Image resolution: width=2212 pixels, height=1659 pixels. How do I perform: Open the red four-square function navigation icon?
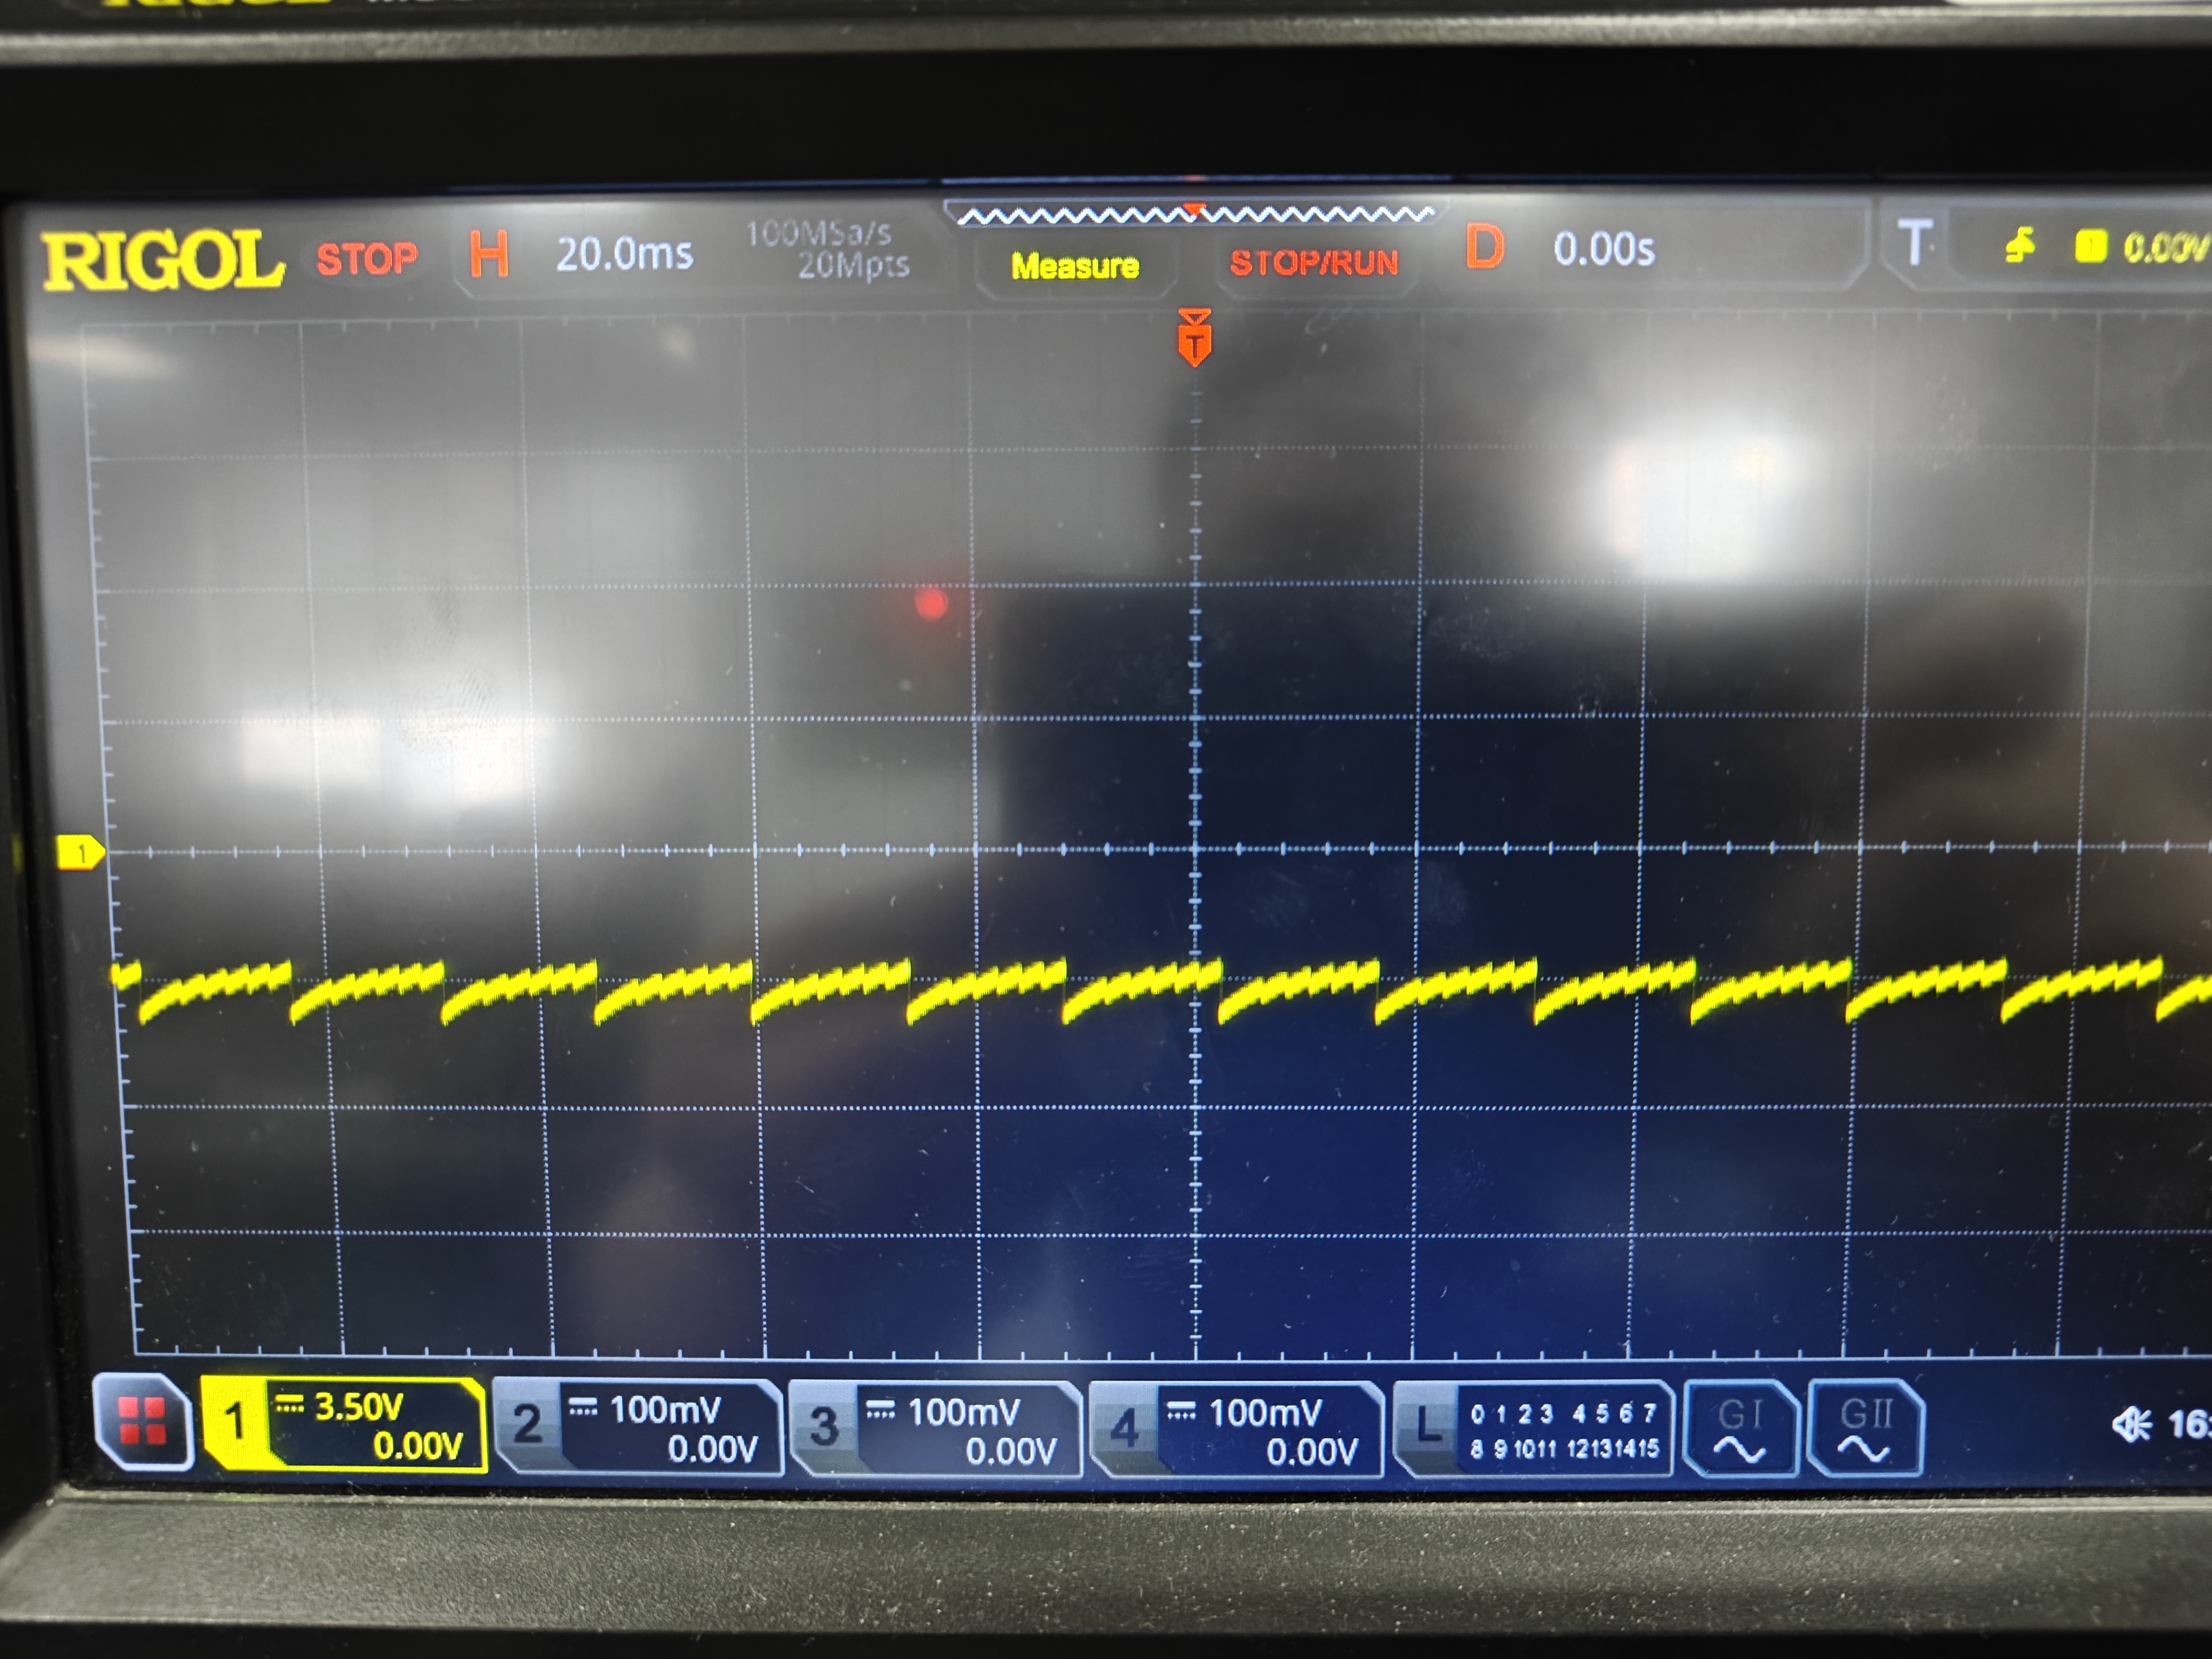coord(142,1422)
